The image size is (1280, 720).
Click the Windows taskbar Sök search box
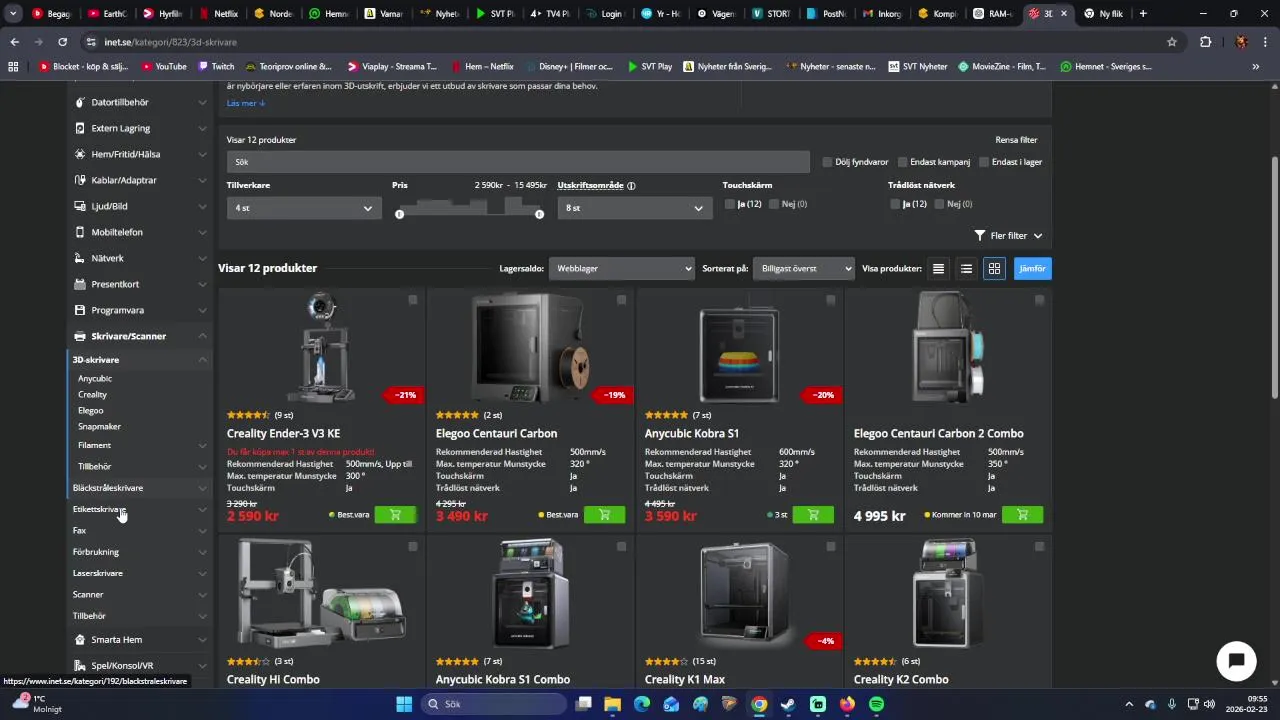point(494,704)
